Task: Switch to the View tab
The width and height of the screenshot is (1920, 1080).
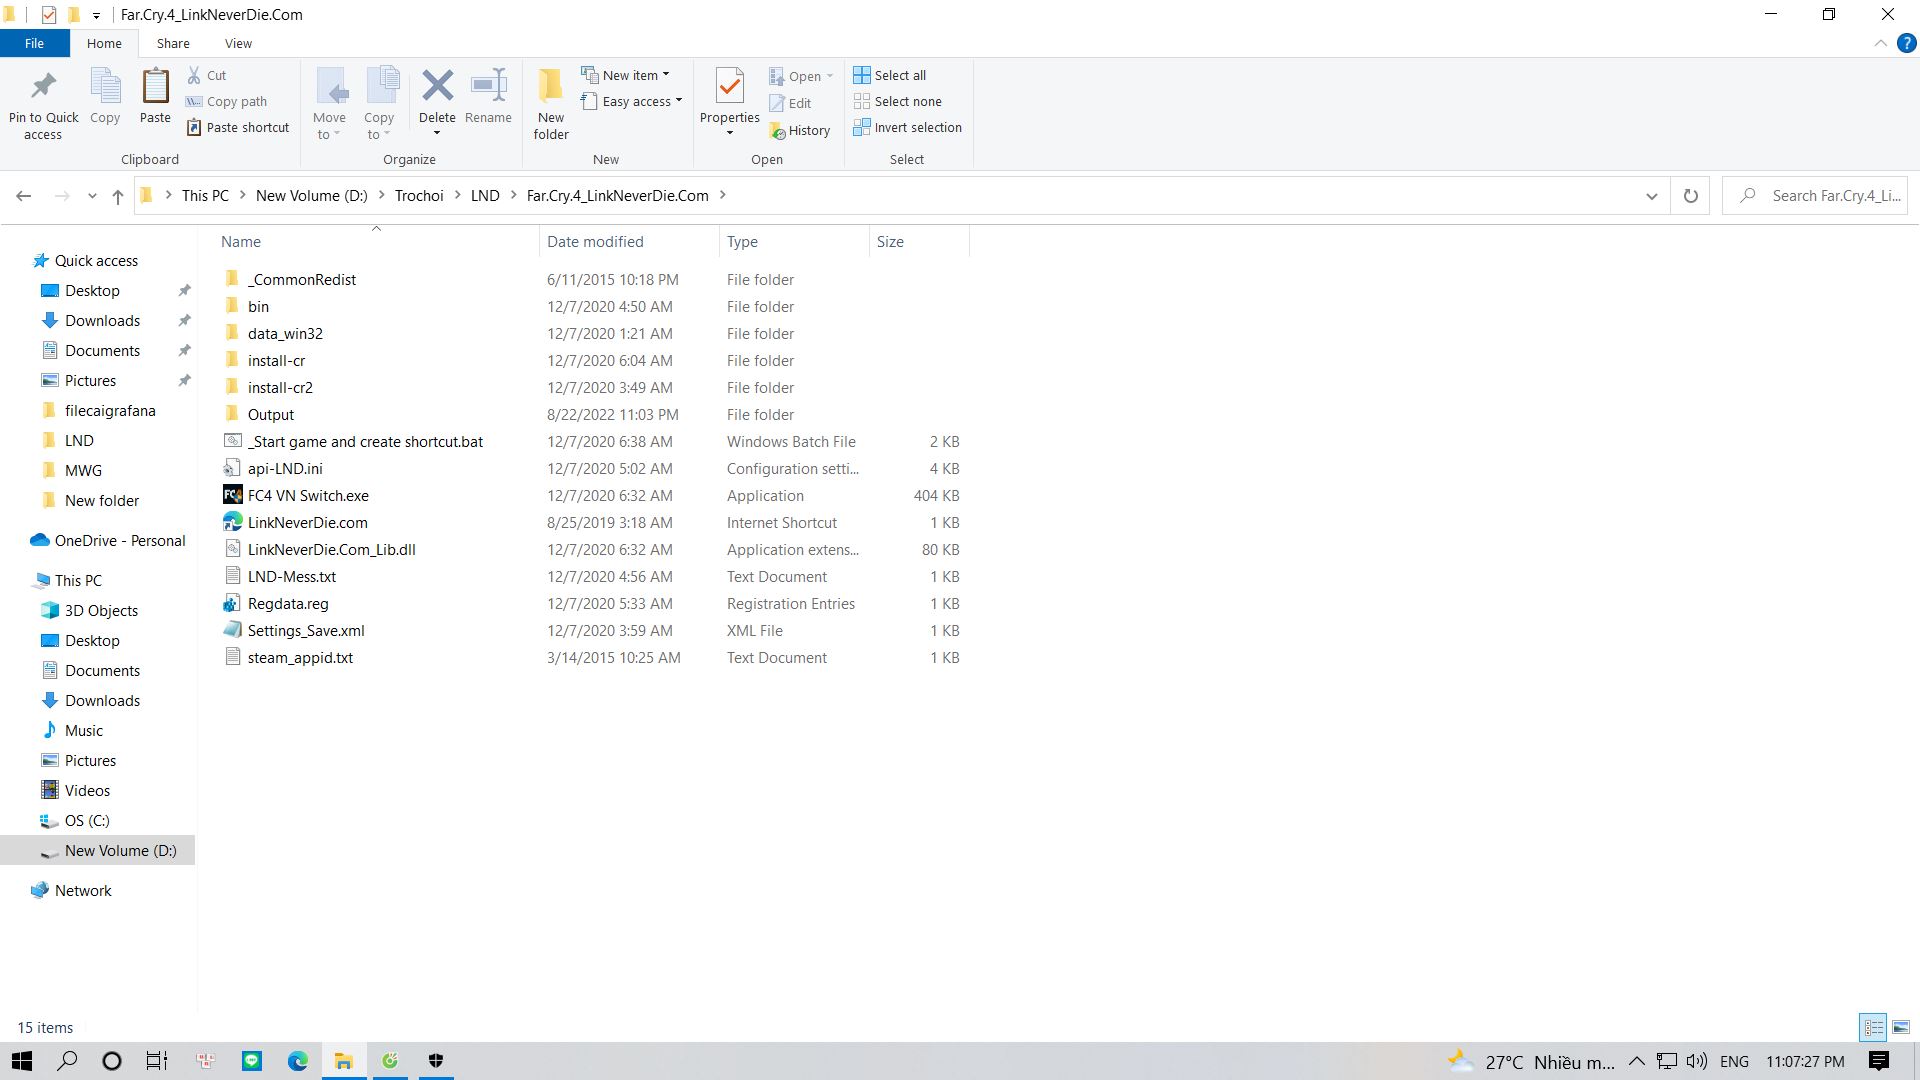Action: click(x=238, y=43)
